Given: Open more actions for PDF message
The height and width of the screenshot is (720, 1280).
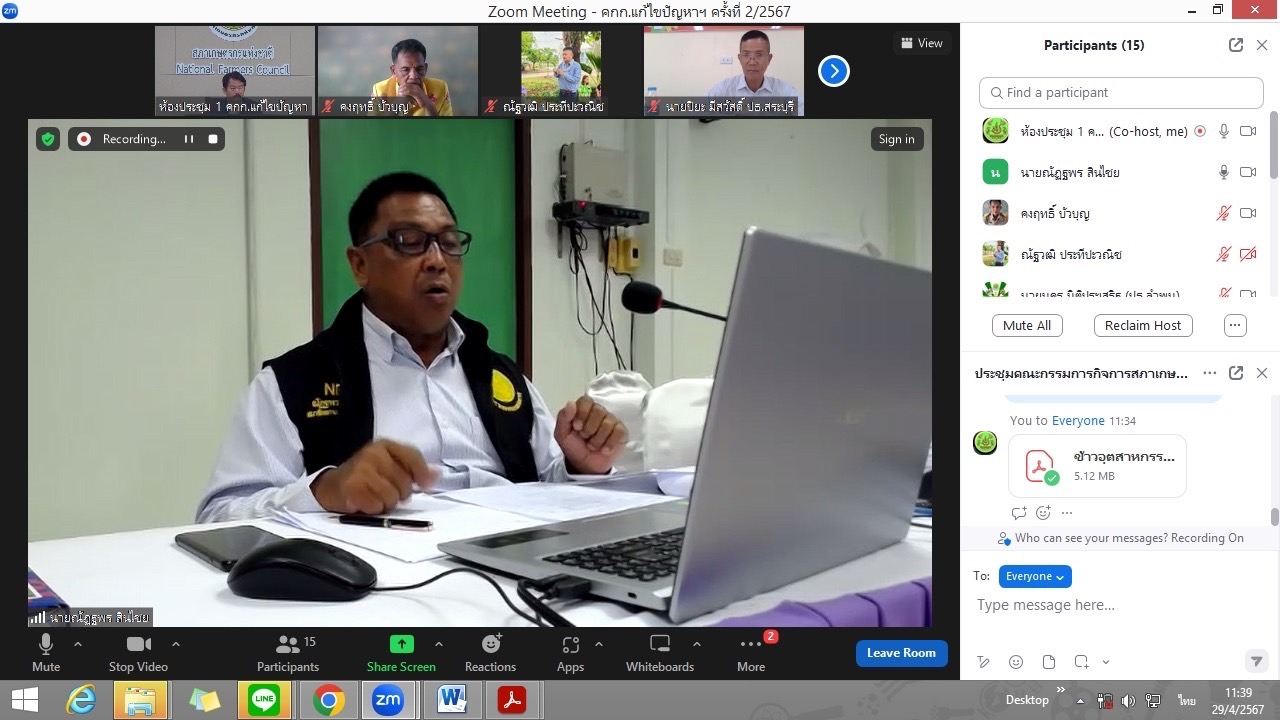Looking at the screenshot, I should tap(1067, 513).
